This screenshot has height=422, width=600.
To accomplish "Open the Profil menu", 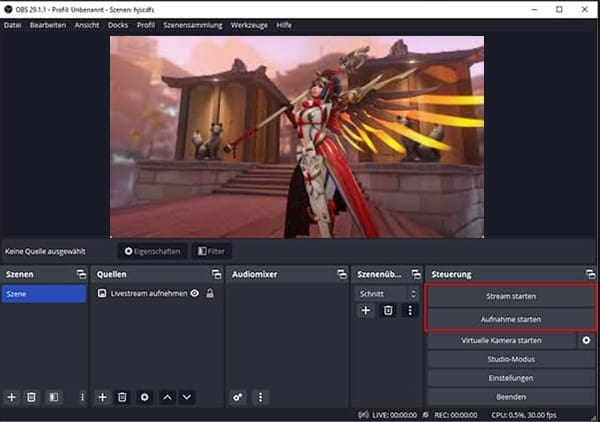I will (x=146, y=25).
